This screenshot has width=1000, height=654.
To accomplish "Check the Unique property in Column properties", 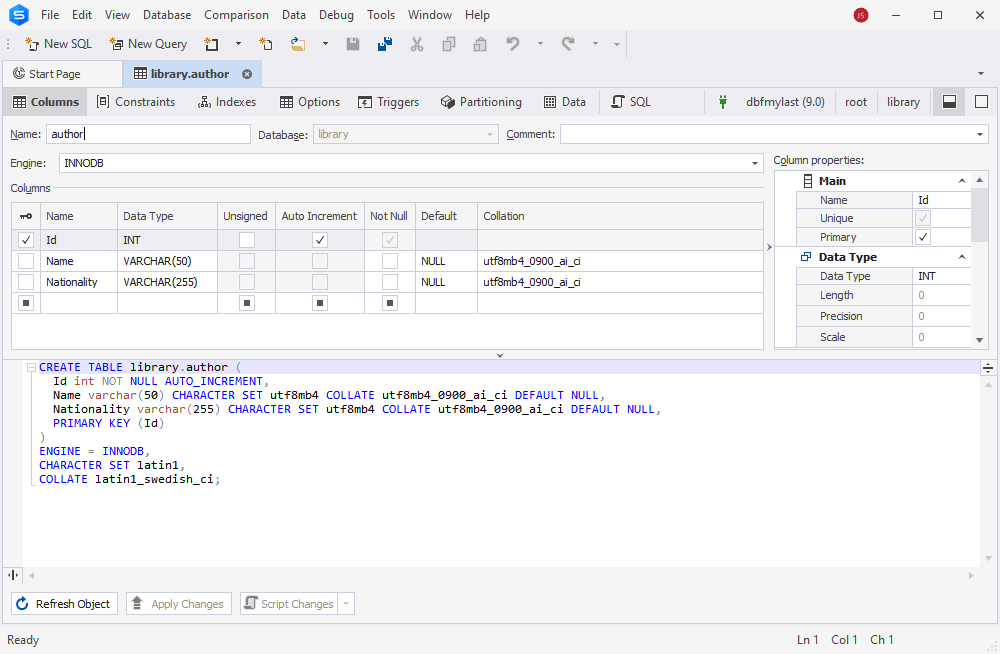I will click(922, 218).
